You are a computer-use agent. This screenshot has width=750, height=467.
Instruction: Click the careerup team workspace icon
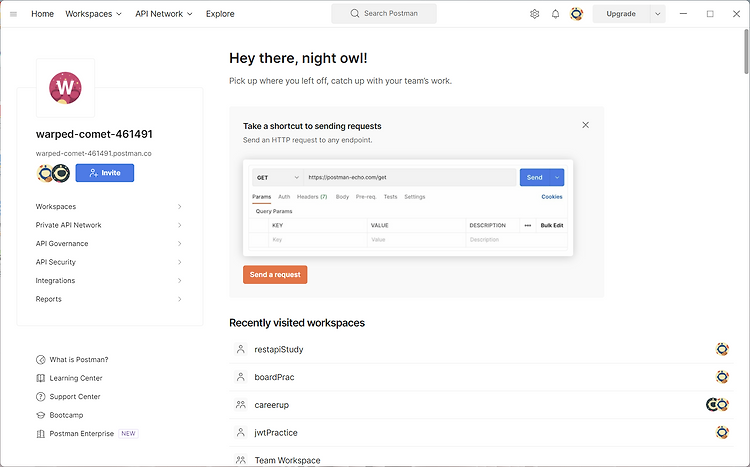[241, 405]
